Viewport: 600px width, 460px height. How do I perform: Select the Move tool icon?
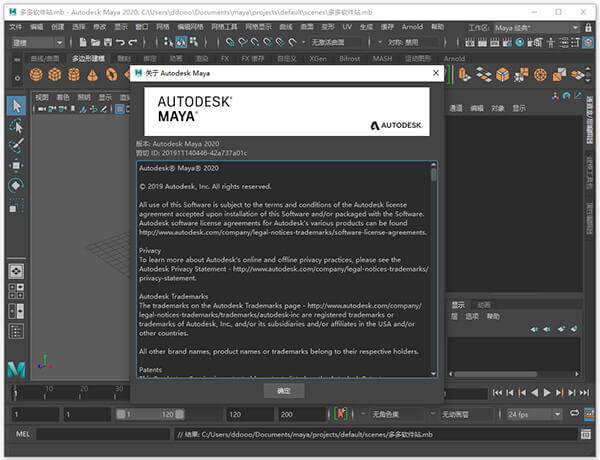coord(16,165)
